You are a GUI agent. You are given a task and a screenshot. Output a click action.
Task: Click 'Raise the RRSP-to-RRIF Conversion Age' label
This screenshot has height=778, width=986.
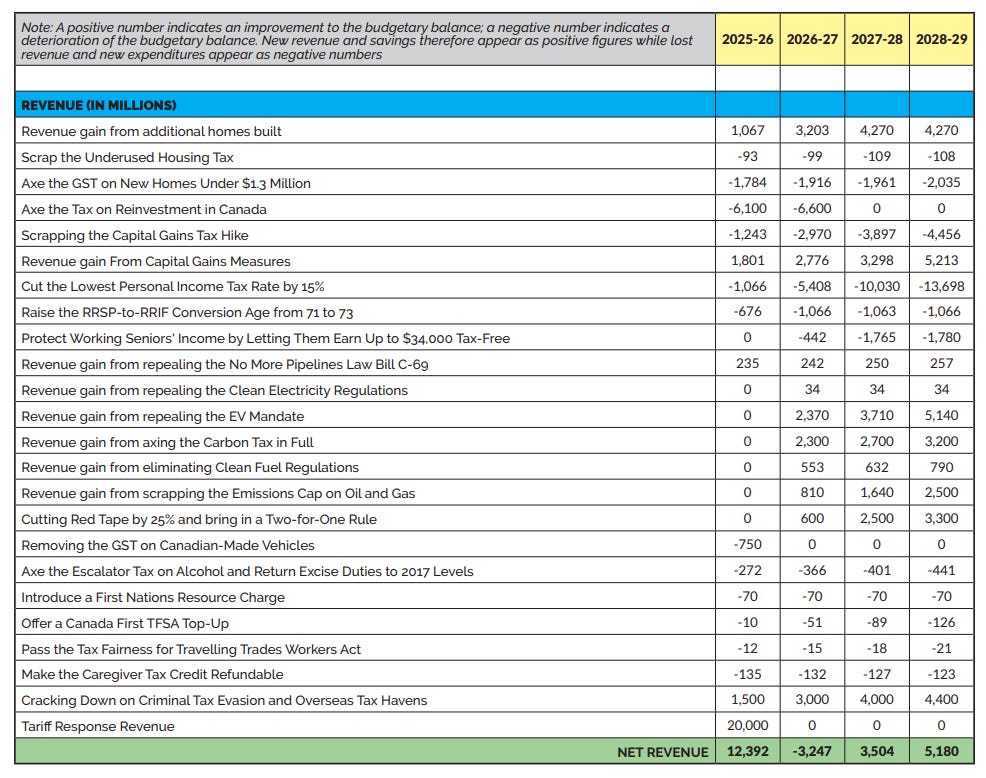click(x=187, y=313)
